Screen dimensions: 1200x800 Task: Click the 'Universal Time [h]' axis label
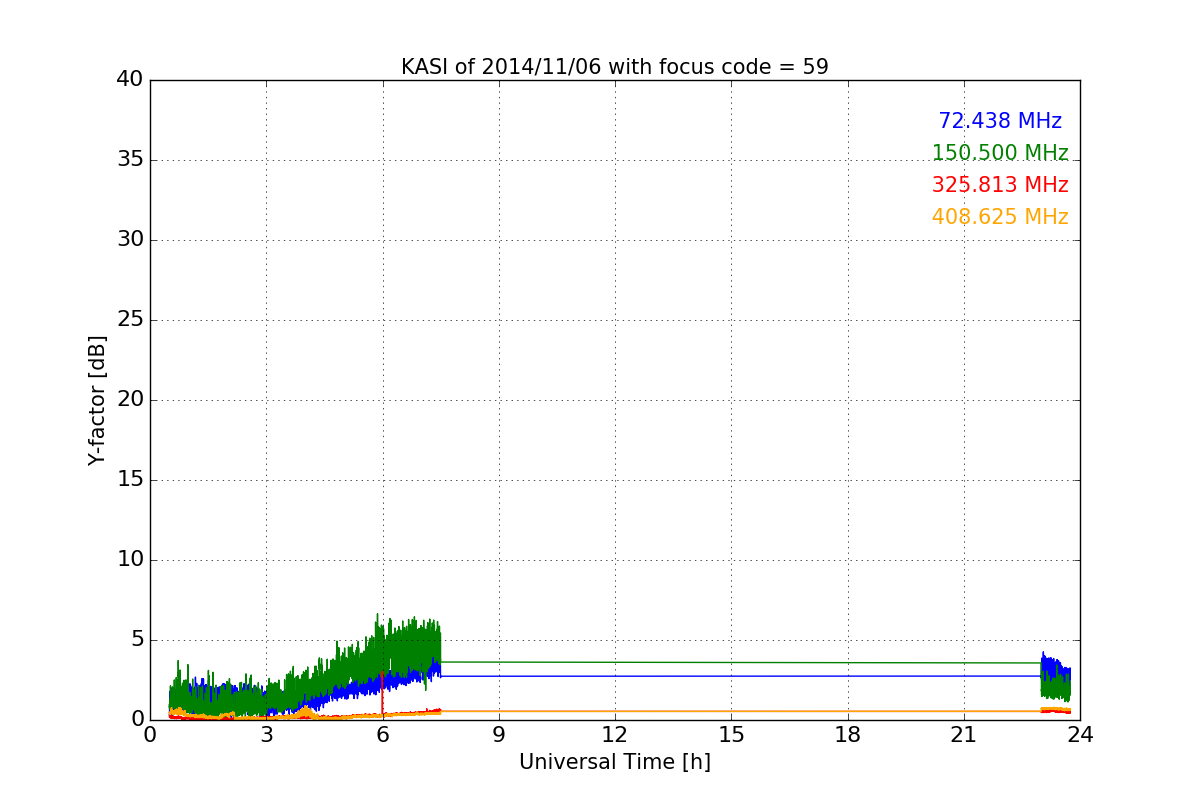pos(615,762)
